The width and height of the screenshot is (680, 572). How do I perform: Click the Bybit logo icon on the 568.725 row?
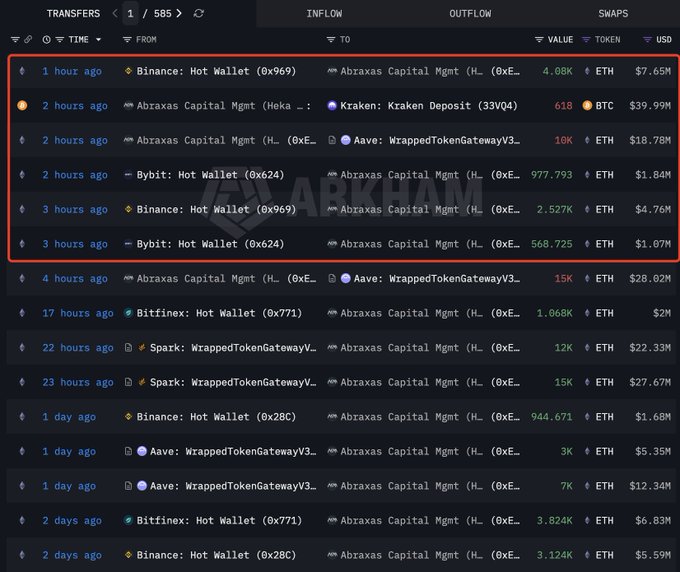(x=128, y=244)
